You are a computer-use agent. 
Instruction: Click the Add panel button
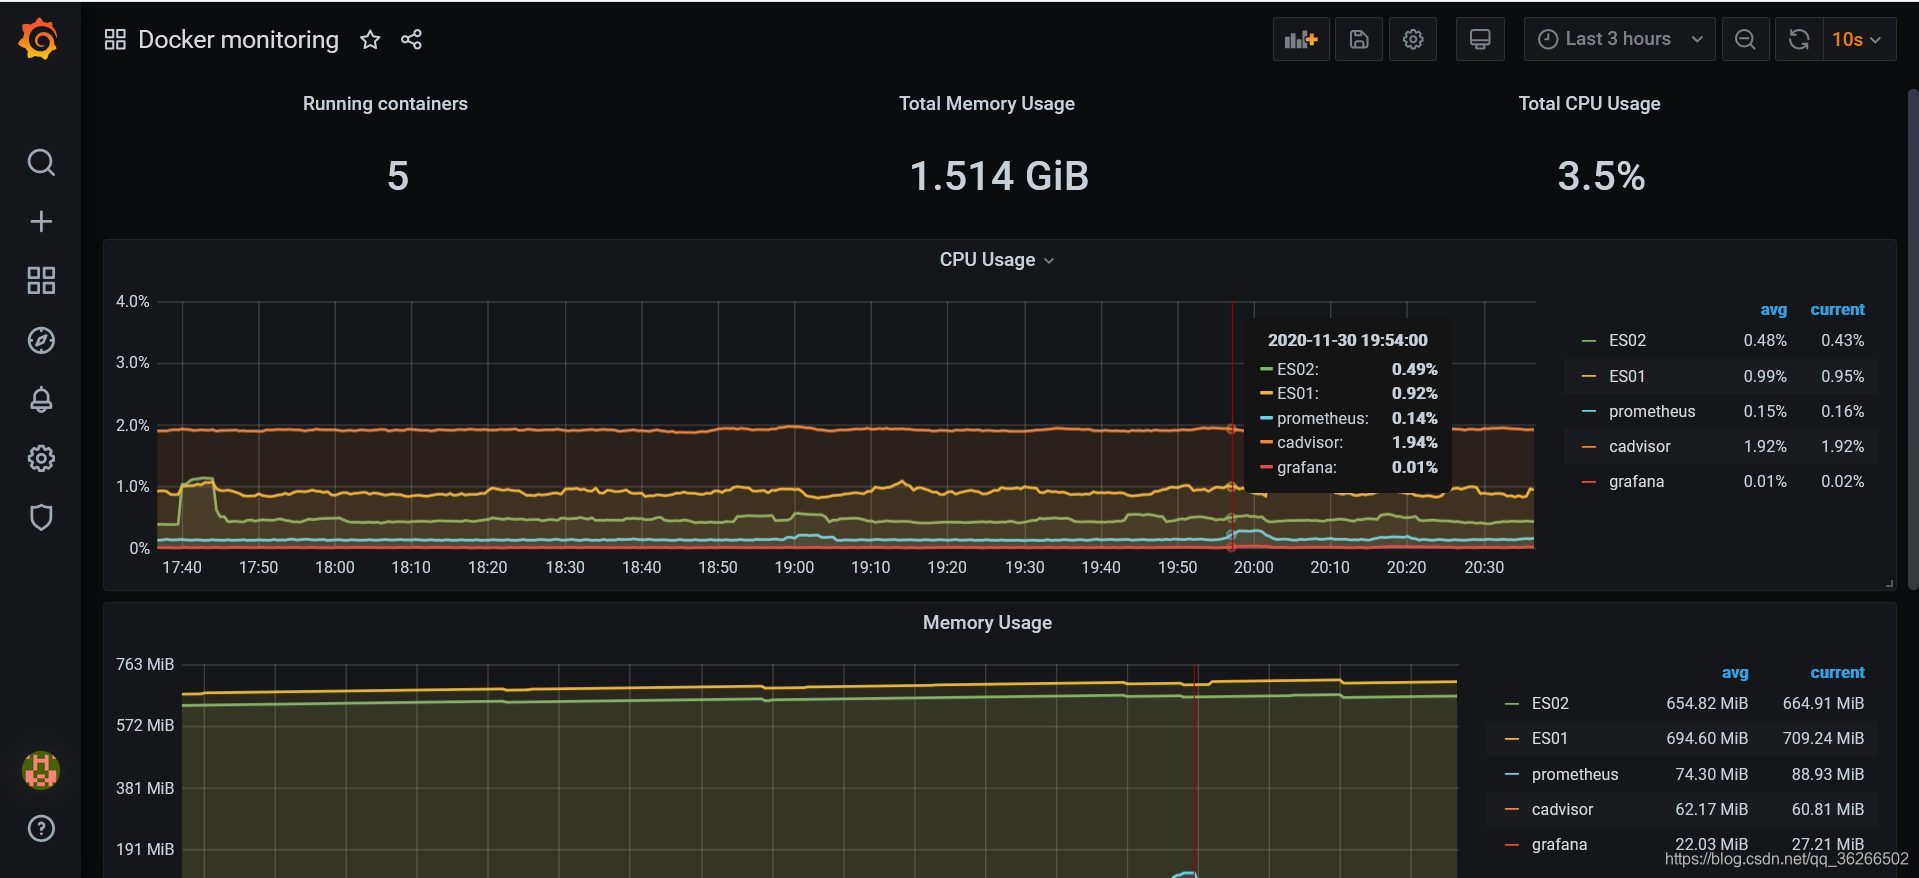[x=1301, y=39]
